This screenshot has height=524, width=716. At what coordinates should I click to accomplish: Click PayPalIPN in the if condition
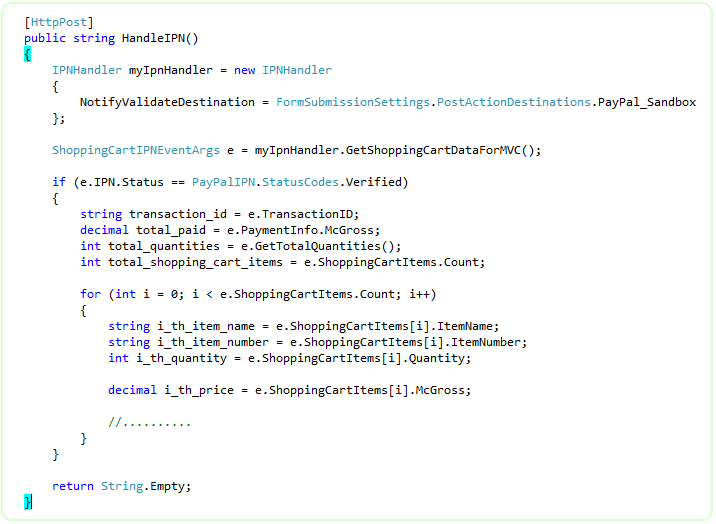[223, 182]
